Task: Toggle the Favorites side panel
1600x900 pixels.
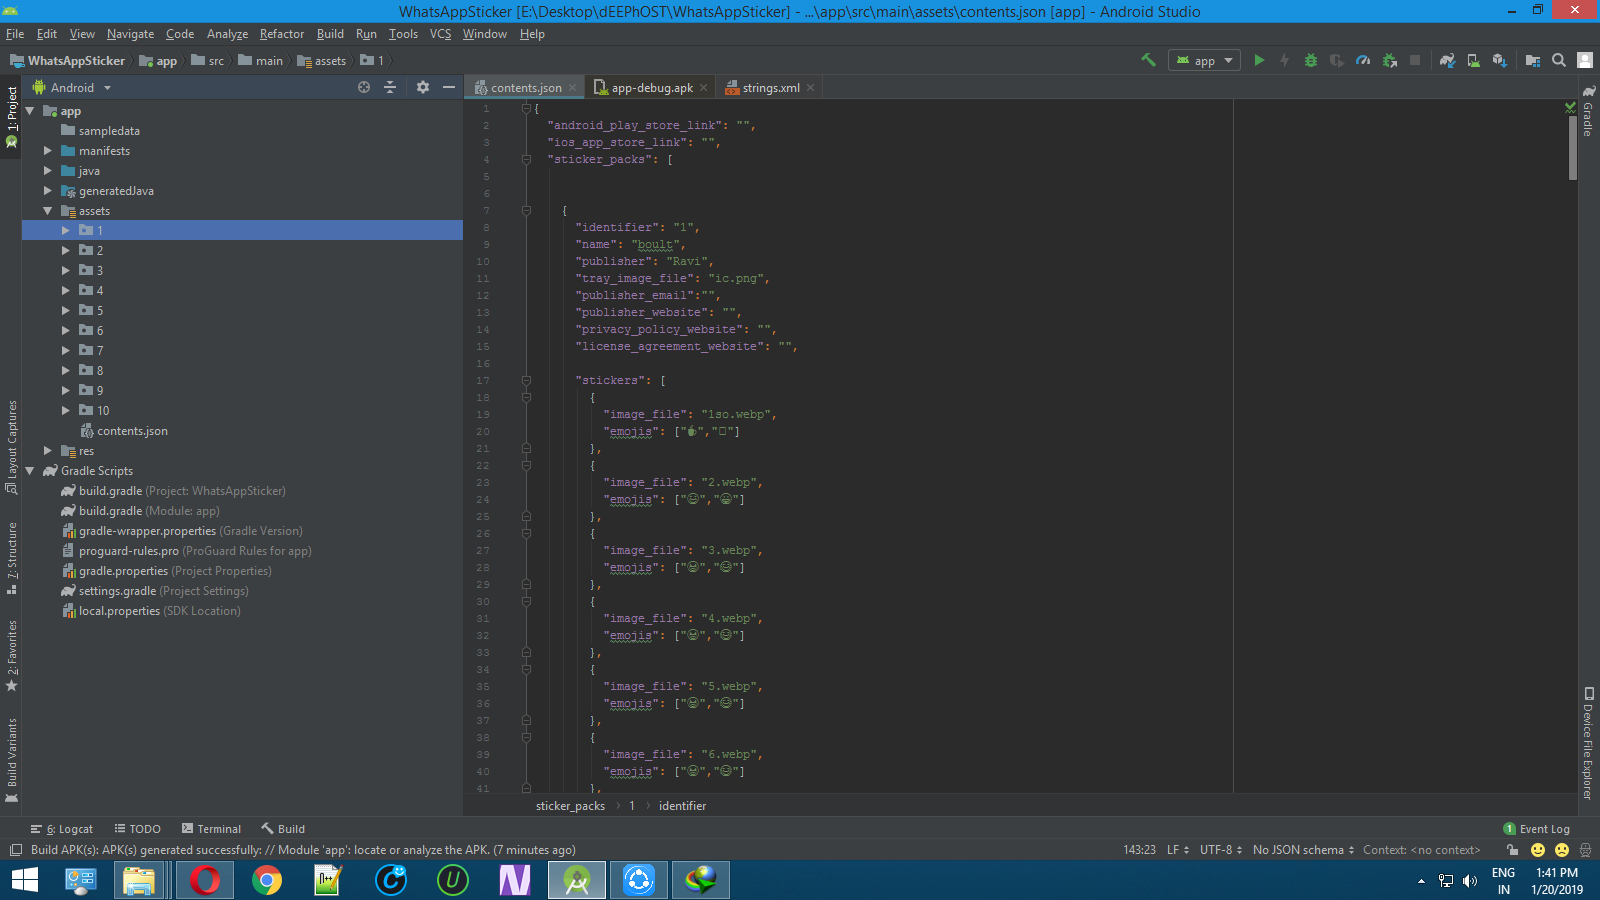Action: [12, 655]
